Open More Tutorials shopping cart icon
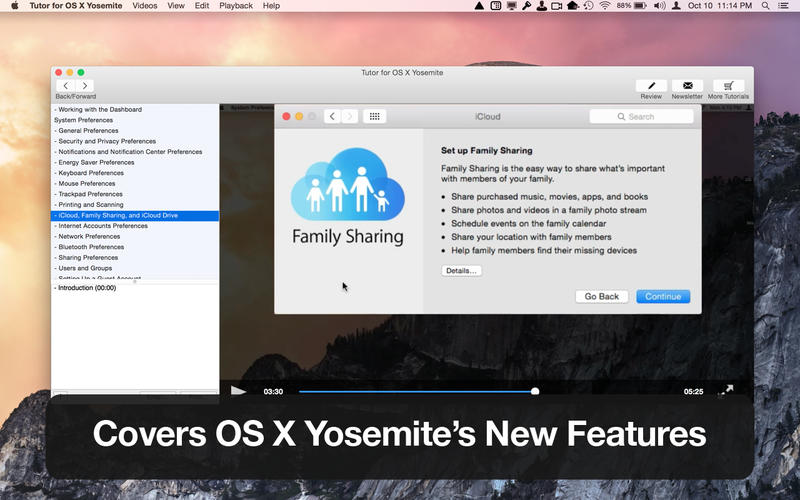Screen dimensions: 800x500 coord(728,86)
